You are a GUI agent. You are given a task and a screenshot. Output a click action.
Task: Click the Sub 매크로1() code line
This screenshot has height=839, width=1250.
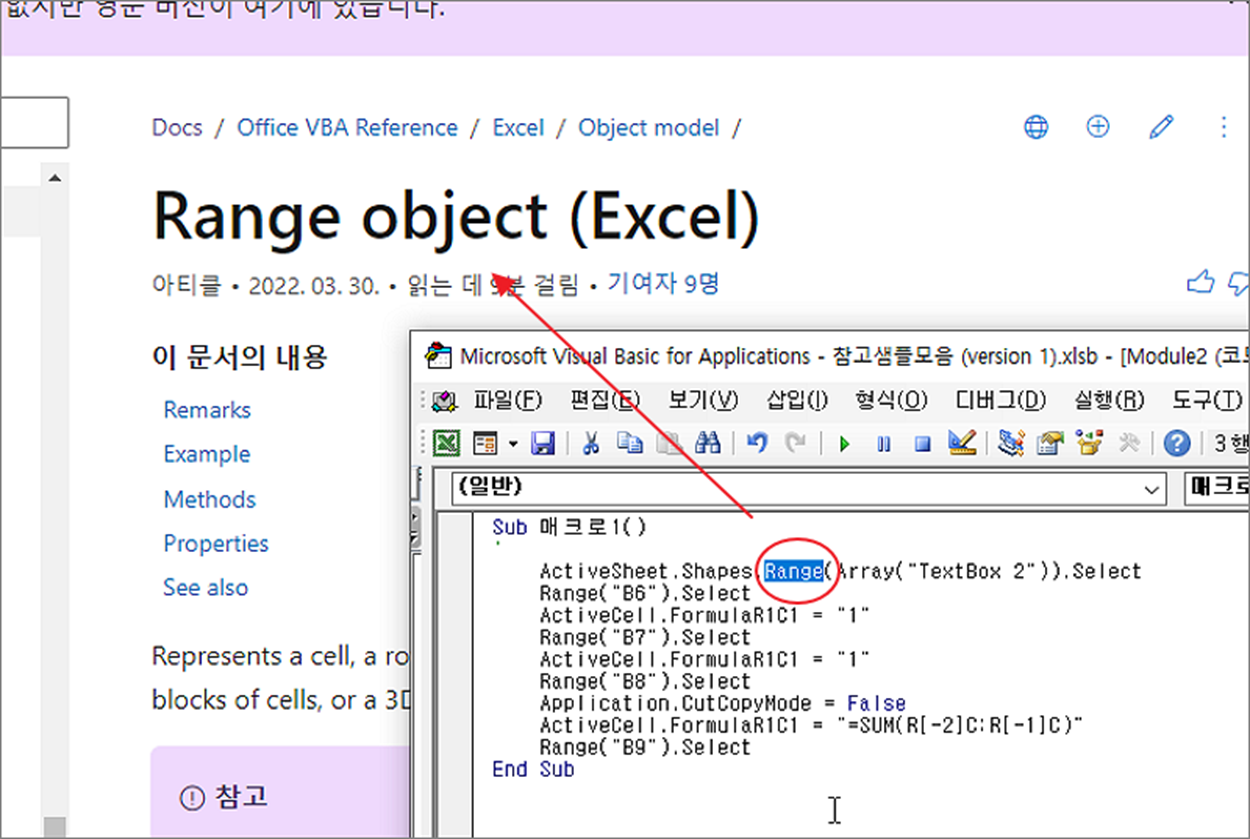click(570, 527)
